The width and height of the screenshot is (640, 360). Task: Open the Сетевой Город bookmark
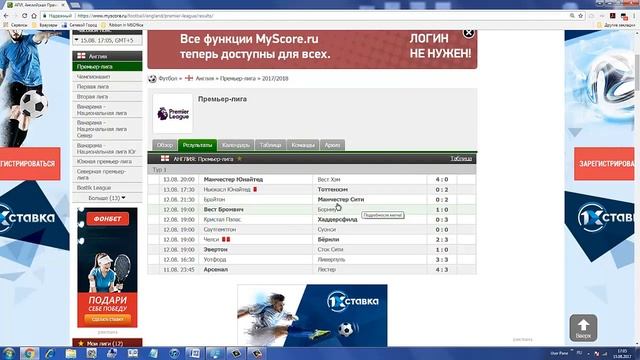[80, 25]
